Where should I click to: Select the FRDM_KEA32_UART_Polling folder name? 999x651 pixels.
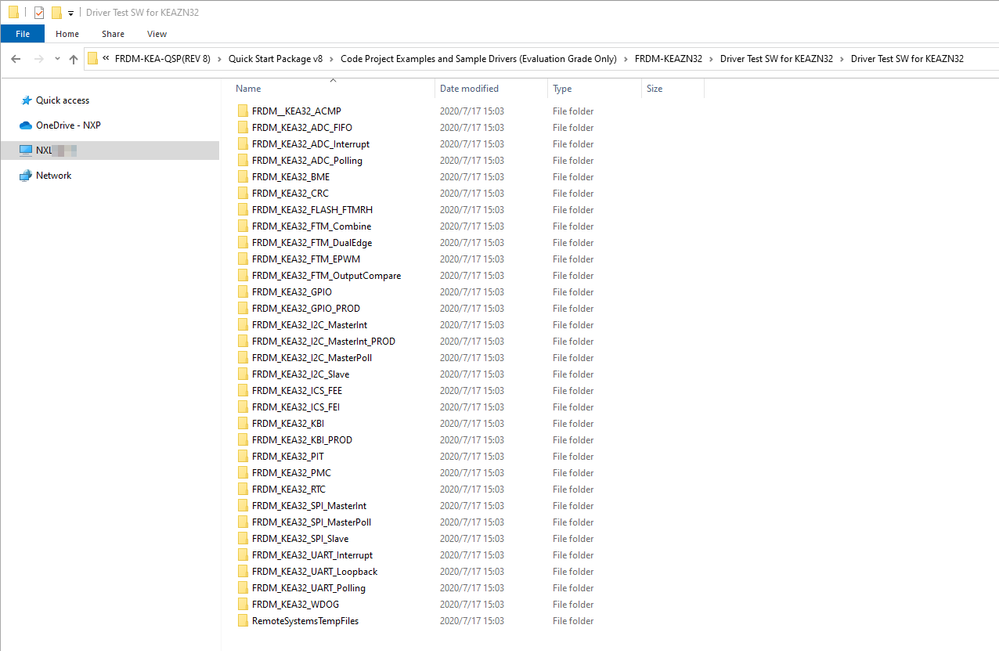tap(308, 588)
